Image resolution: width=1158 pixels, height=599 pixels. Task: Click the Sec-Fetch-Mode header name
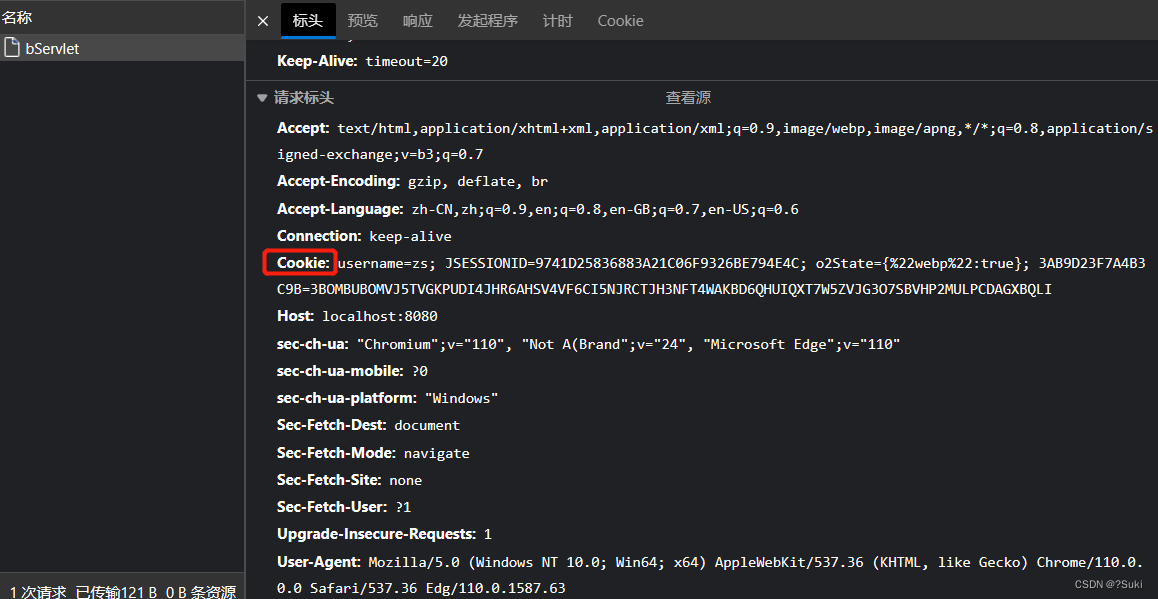(334, 452)
